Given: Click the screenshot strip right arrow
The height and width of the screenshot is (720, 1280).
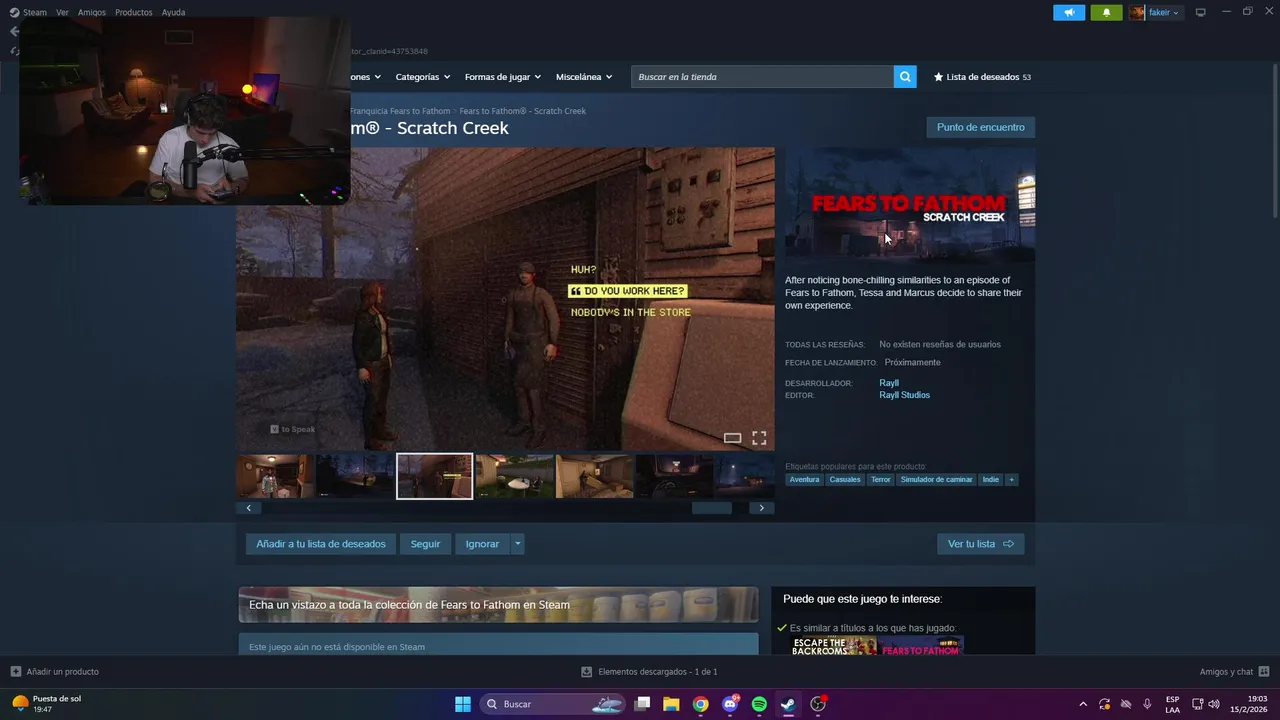Looking at the screenshot, I should pos(761,508).
